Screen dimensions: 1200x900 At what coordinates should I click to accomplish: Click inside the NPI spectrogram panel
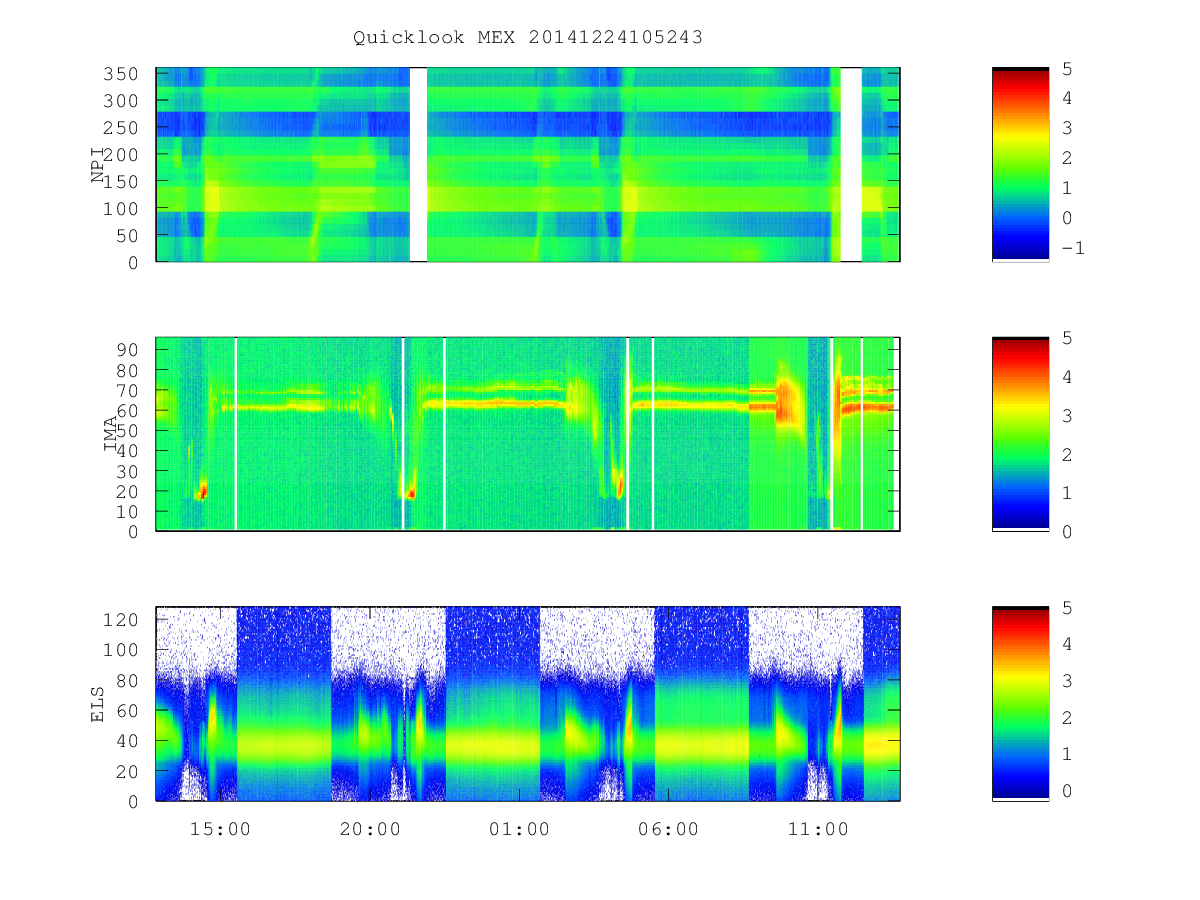(528, 165)
